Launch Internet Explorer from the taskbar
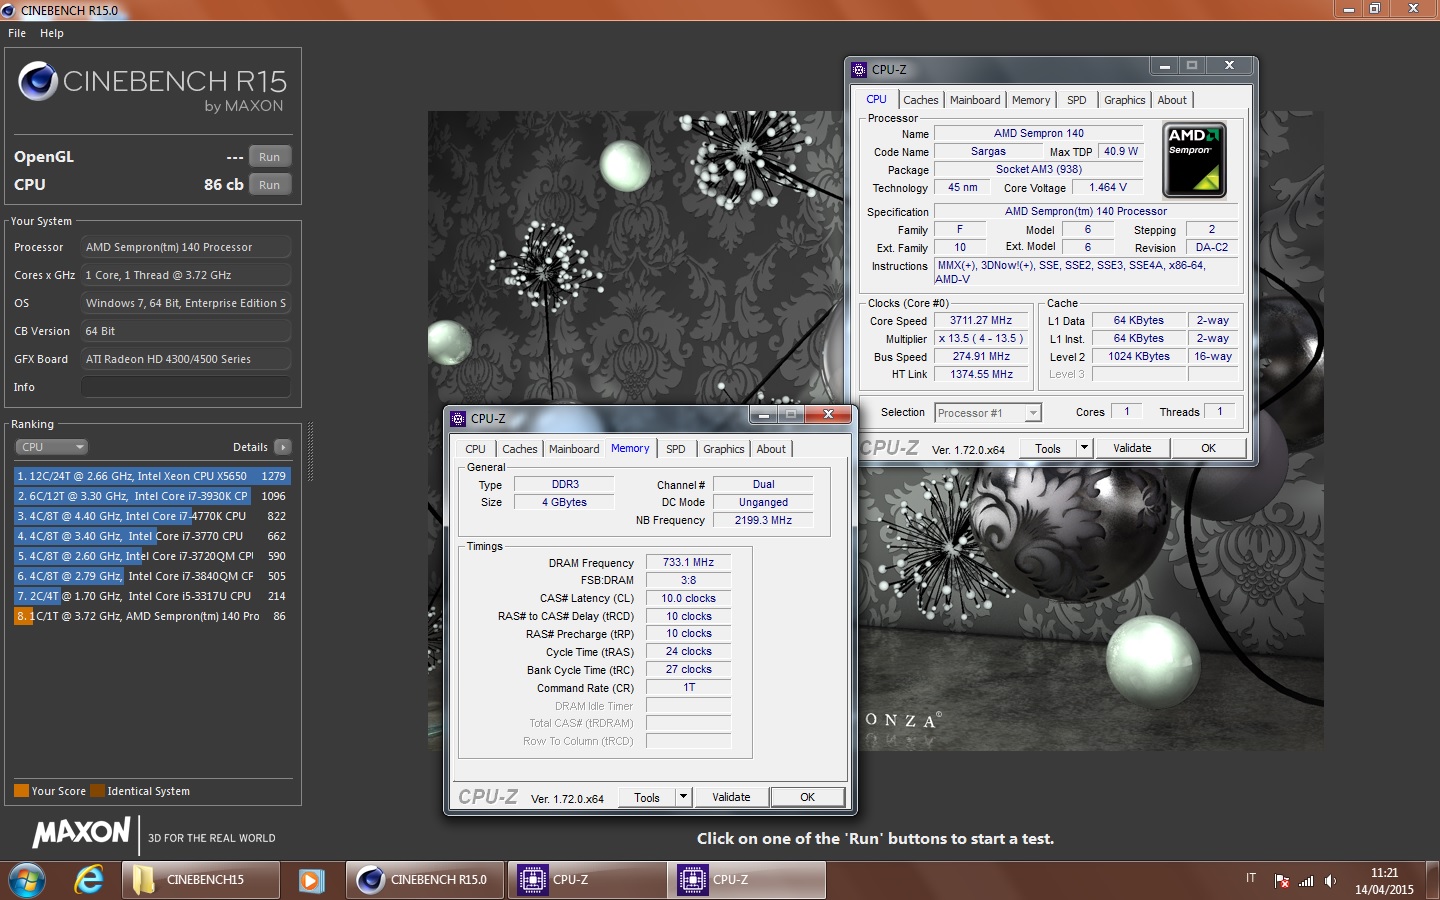This screenshot has width=1440, height=900. [89, 880]
